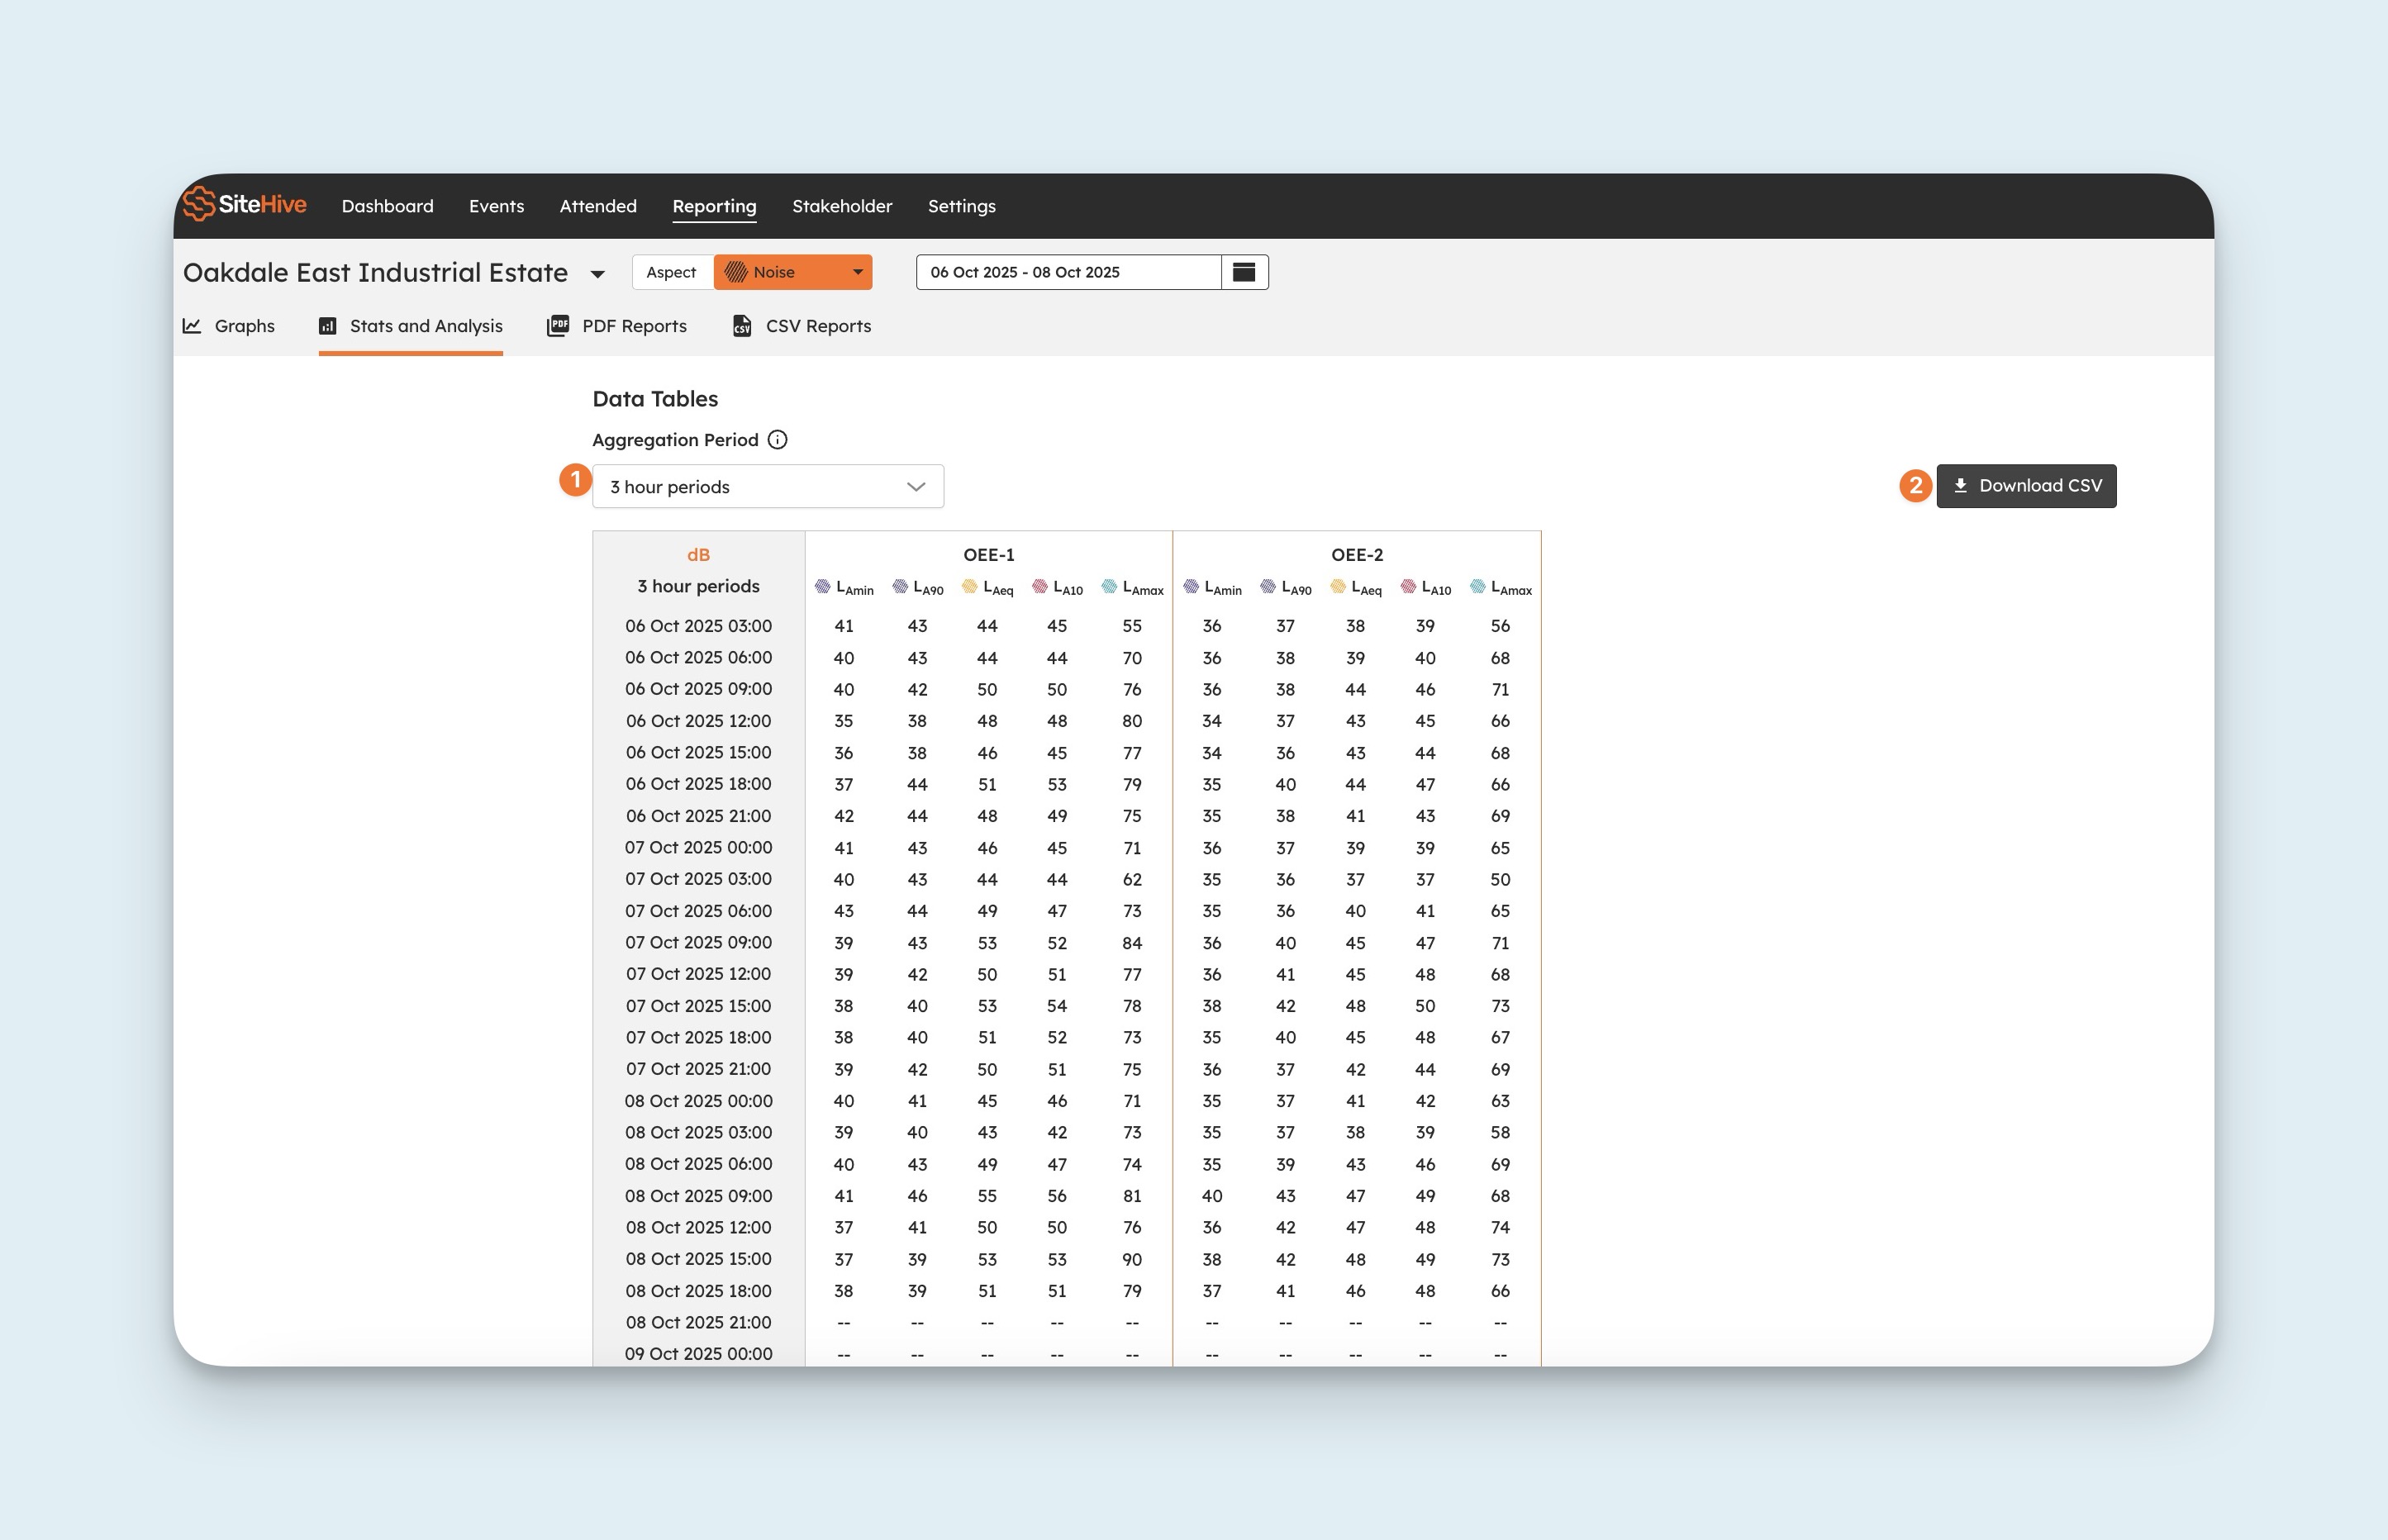2388x1540 pixels.
Task: Click the Stats and Analysis icon
Action: click(x=327, y=326)
